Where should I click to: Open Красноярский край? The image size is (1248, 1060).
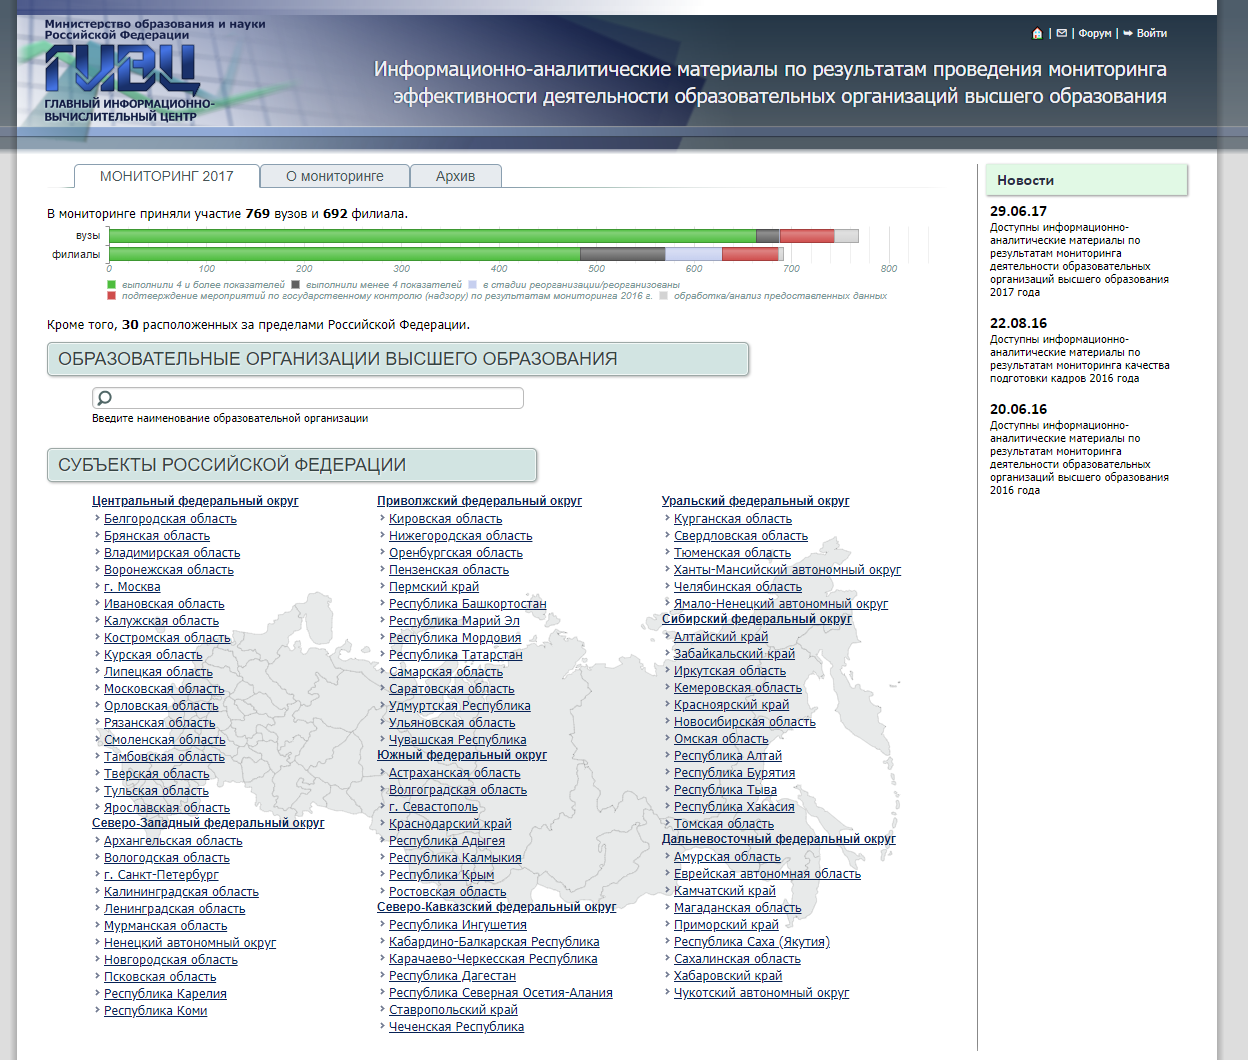point(731,705)
